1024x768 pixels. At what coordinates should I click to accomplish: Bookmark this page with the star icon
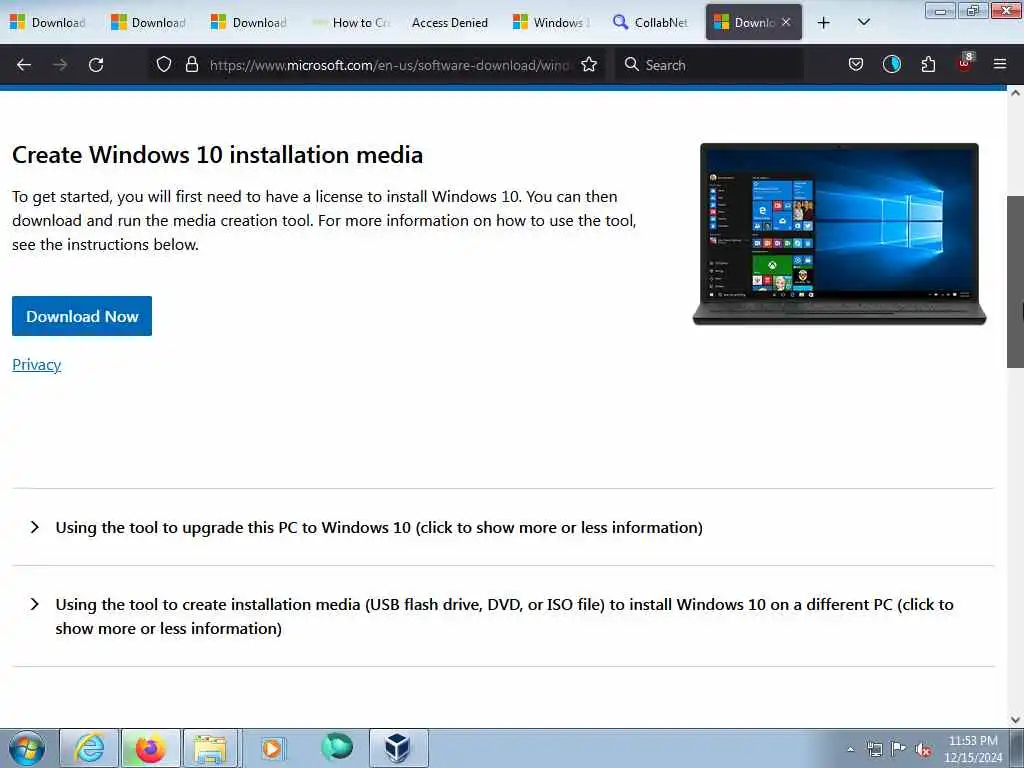coord(589,64)
